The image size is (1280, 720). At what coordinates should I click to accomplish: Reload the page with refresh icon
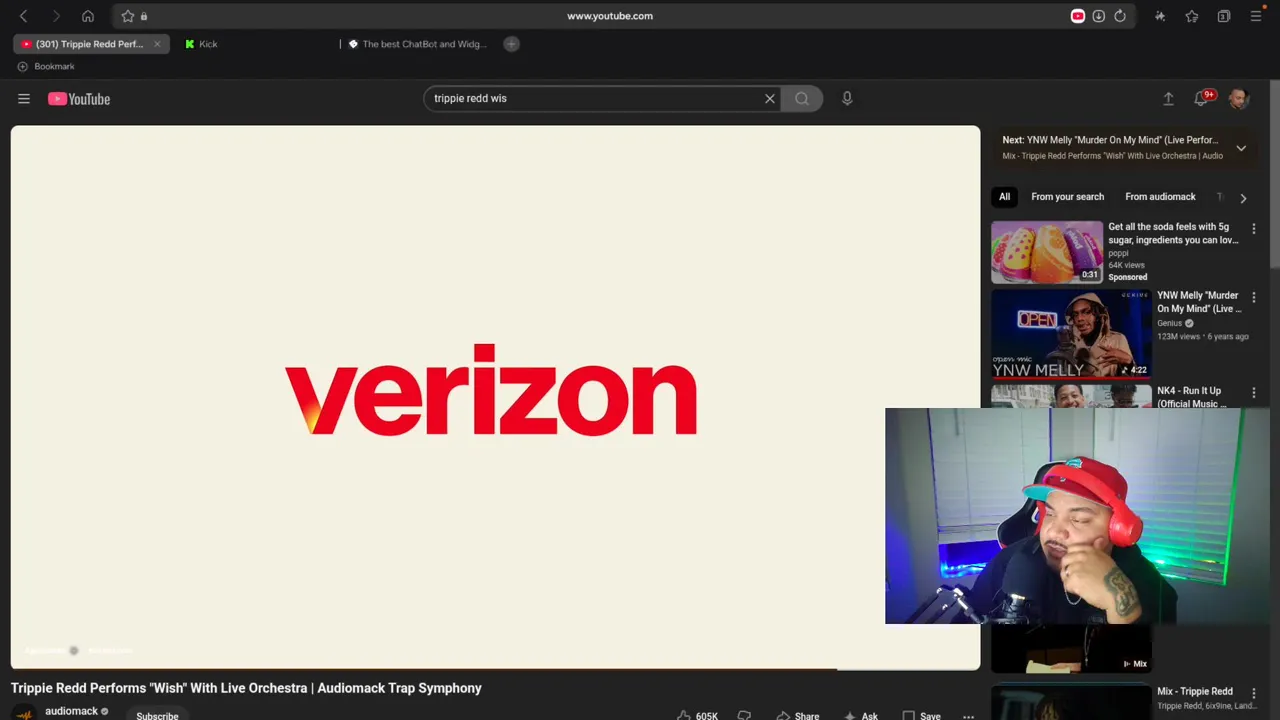pyautogui.click(x=1120, y=16)
